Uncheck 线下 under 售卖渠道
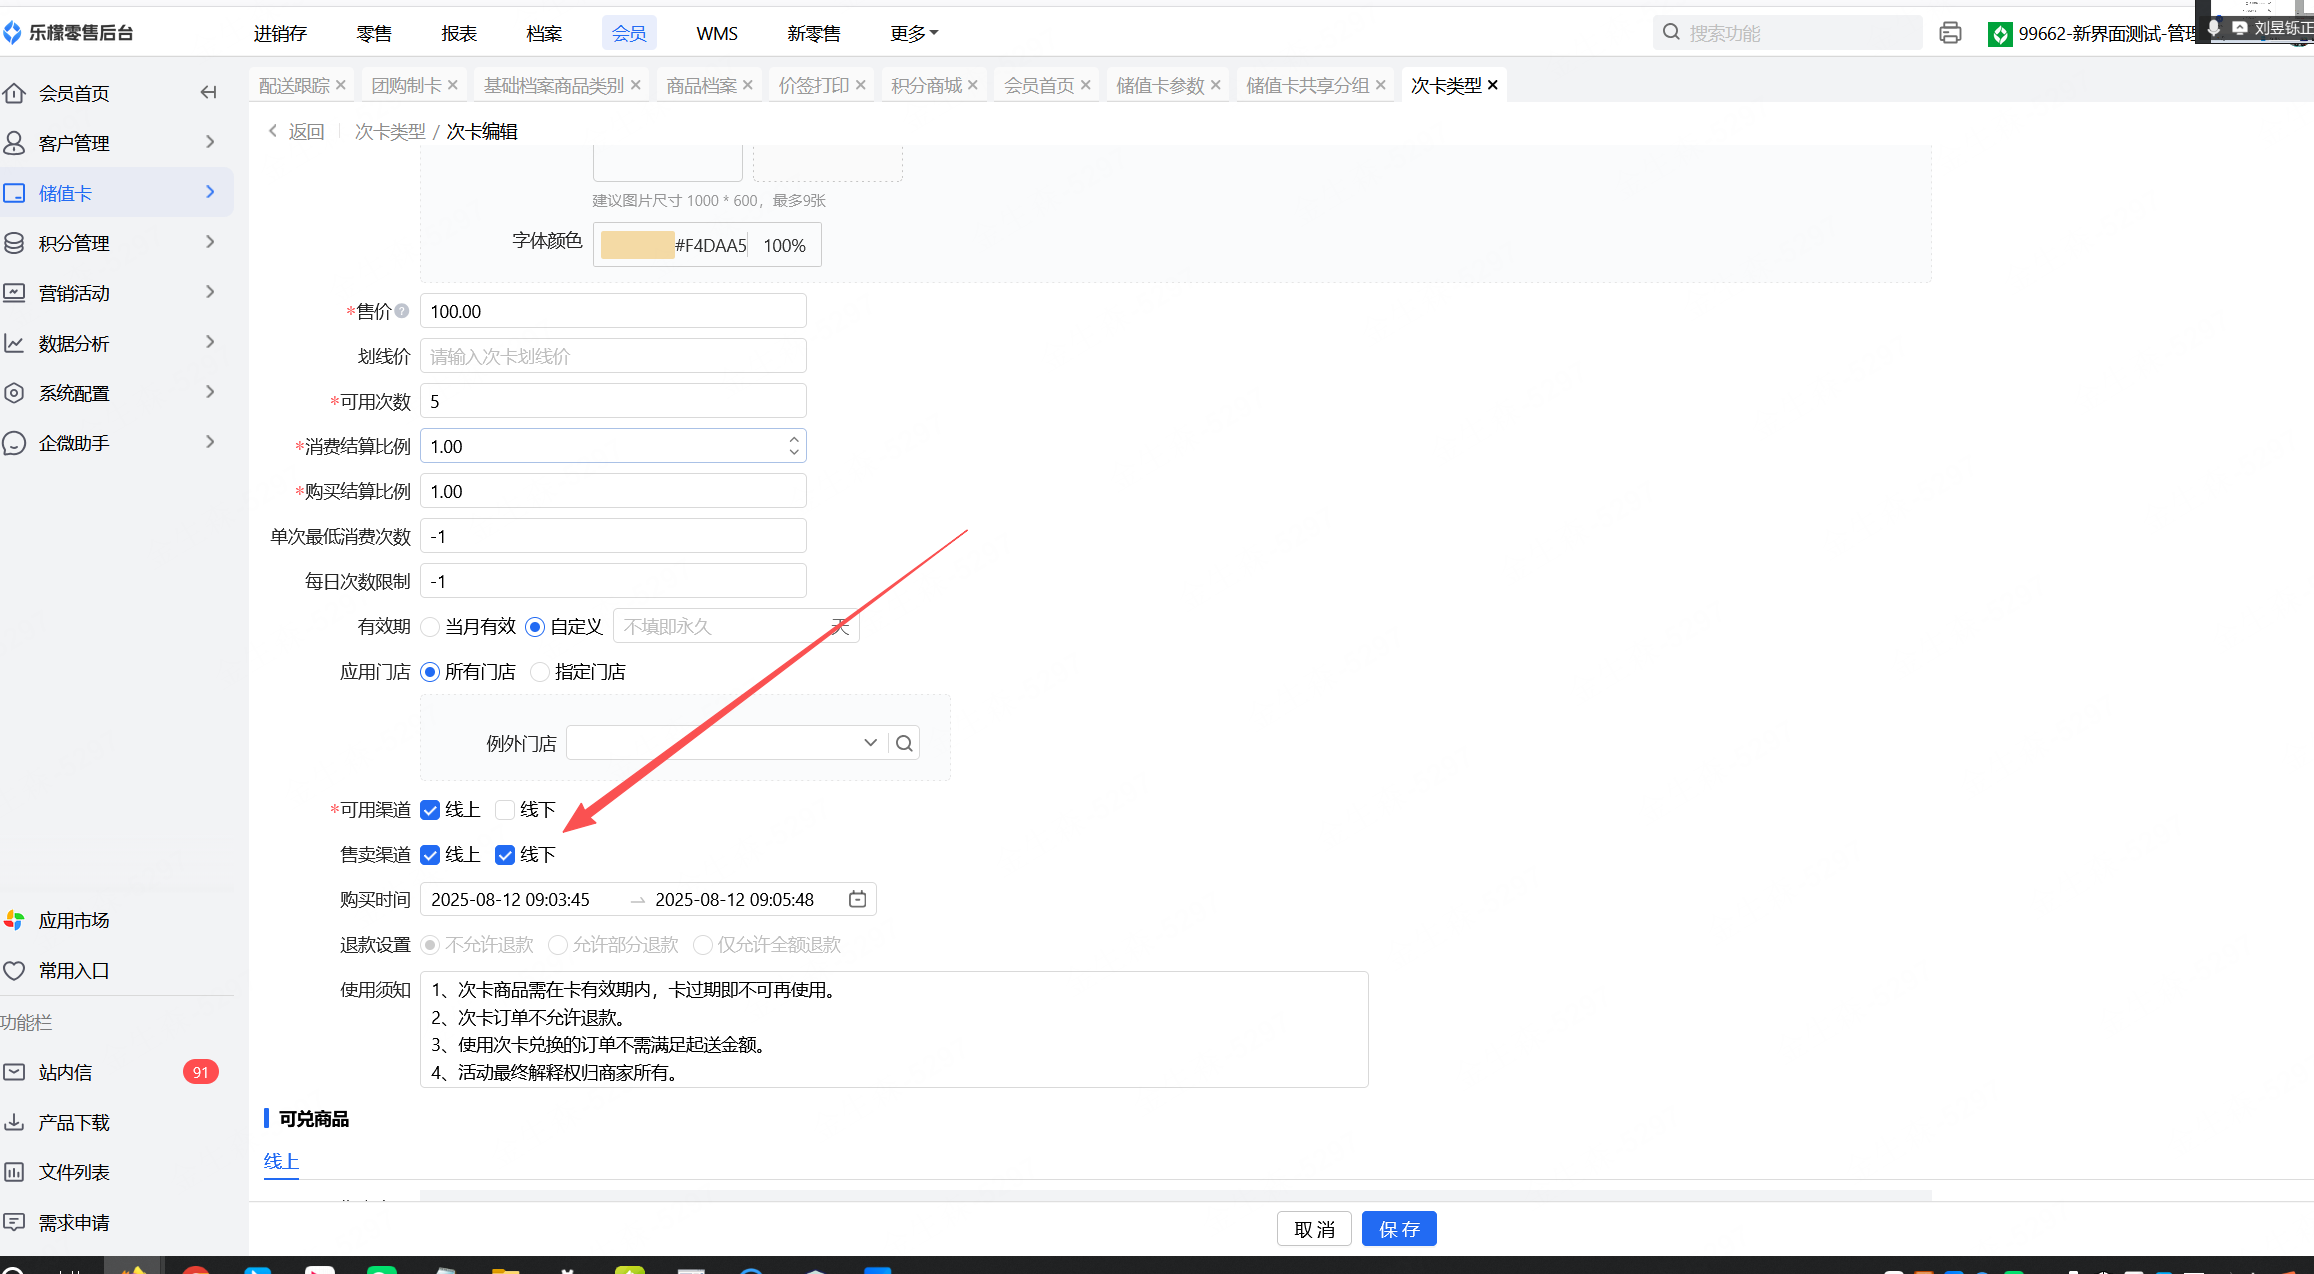This screenshot has height=1274, width=2314. pyautogui.click(x=505, y=854)
